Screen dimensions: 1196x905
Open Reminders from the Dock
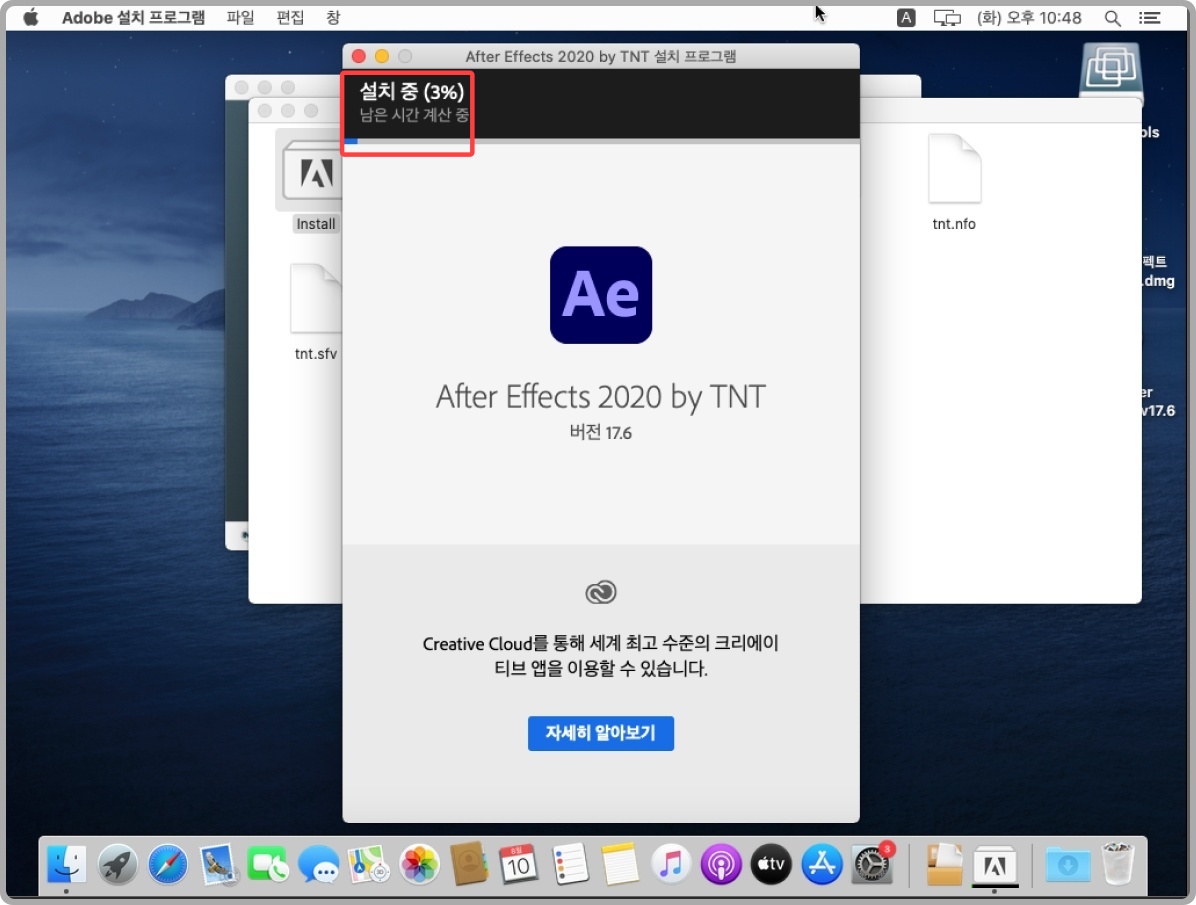(x=570, y=865)
